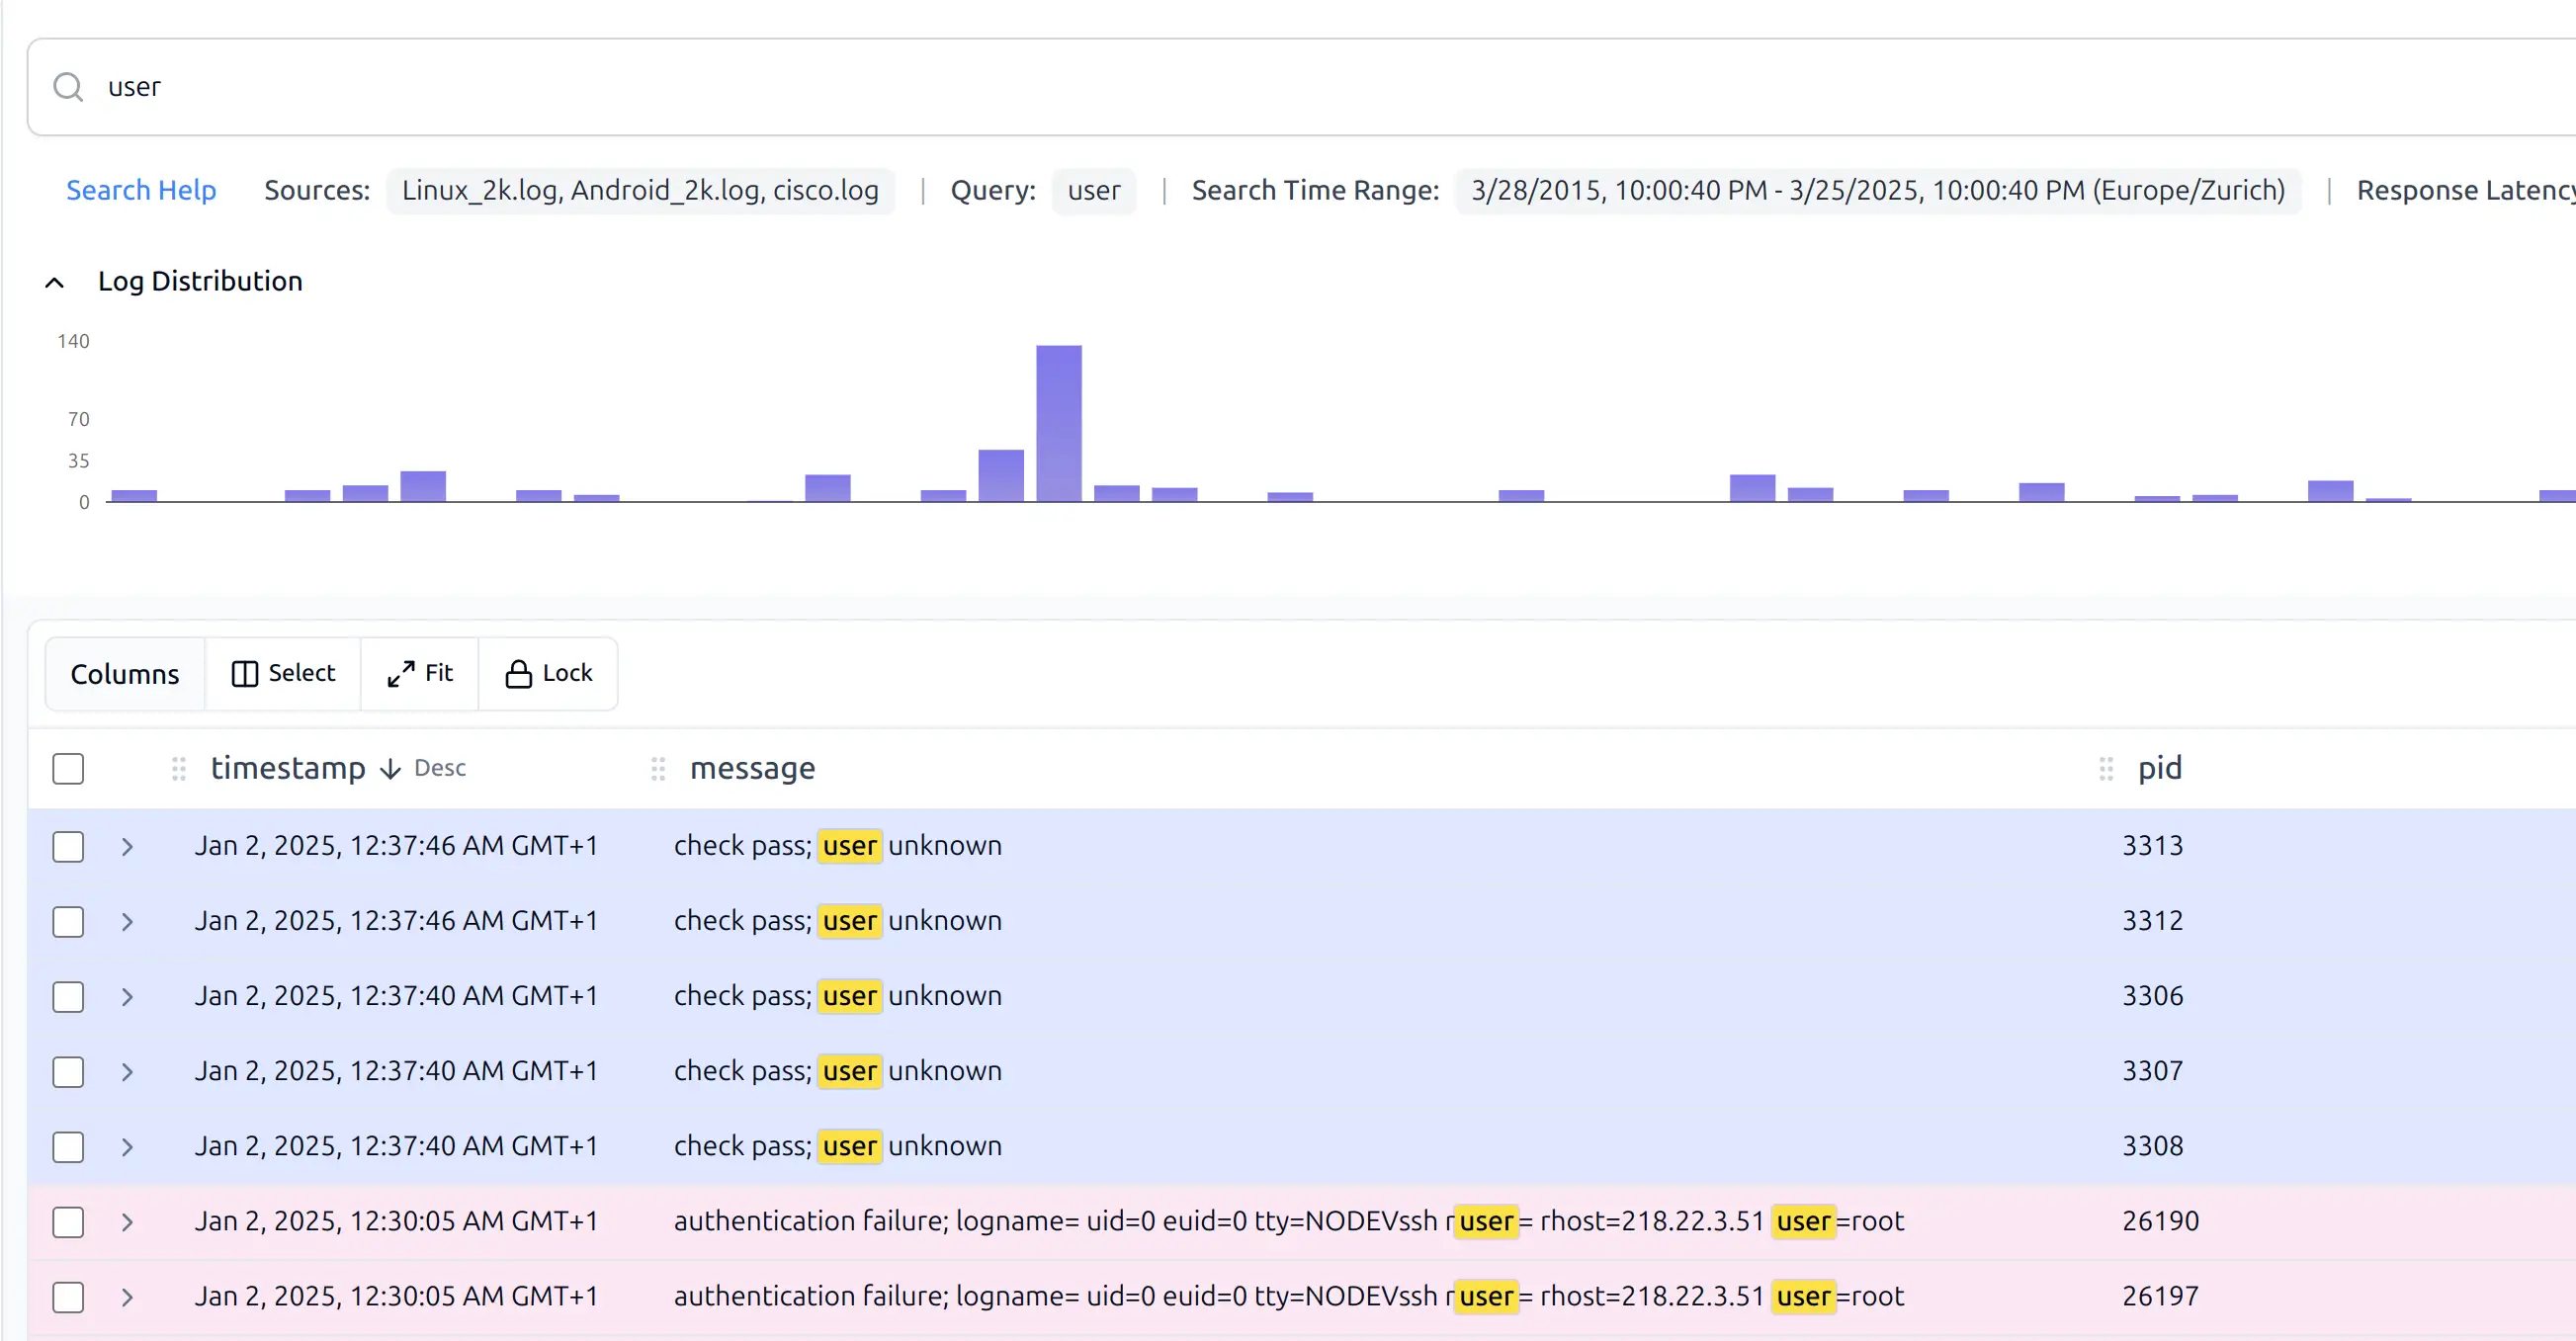The image size is (2576, 1341).
Task: Click the padlock icon on Lock button
Action: pyautogui.click(x=517, y=673)
